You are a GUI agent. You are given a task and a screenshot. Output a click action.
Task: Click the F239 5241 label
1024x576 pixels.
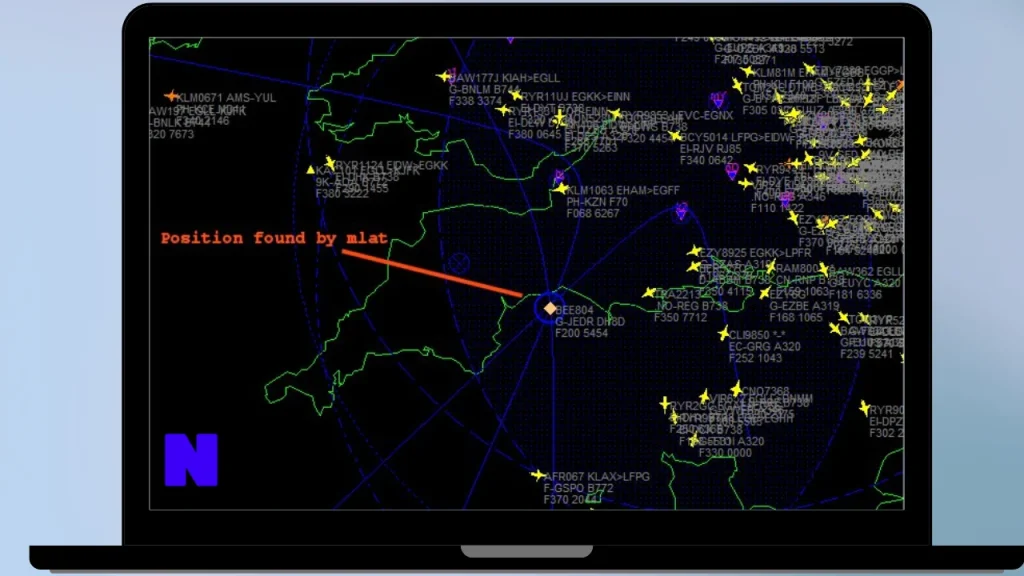coord(866,353)
